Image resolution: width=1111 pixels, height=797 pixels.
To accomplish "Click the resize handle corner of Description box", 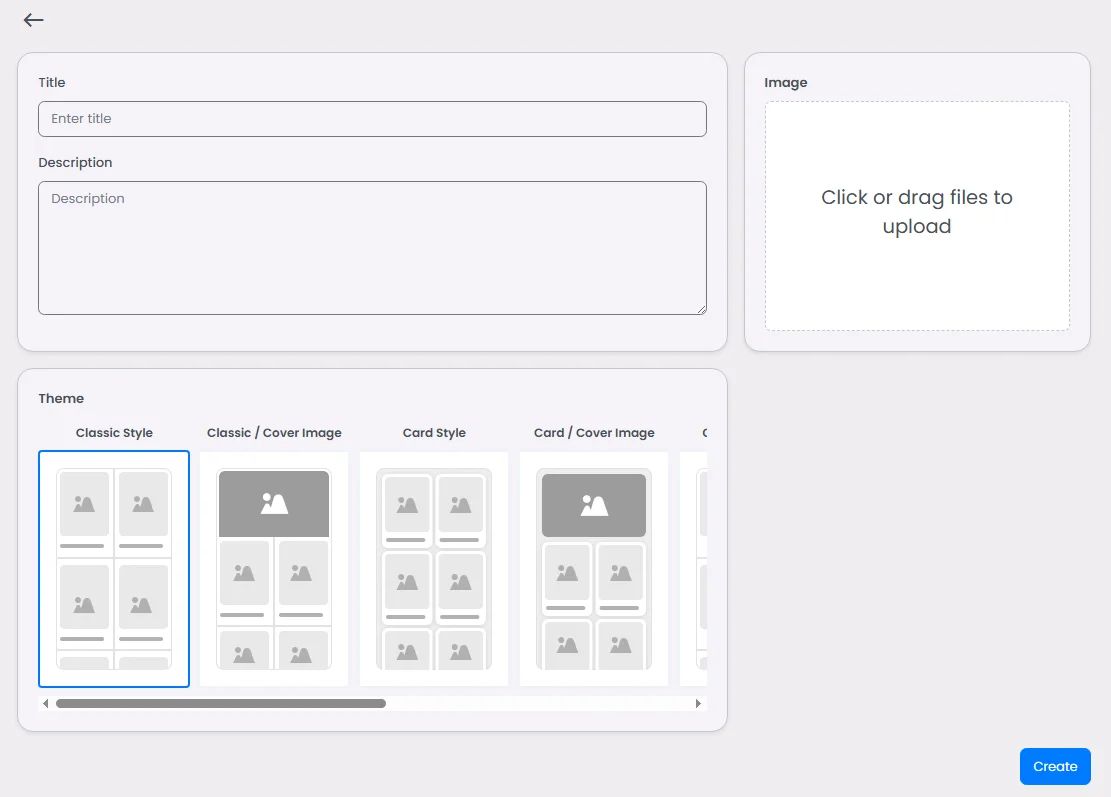I will click(701, 310).
